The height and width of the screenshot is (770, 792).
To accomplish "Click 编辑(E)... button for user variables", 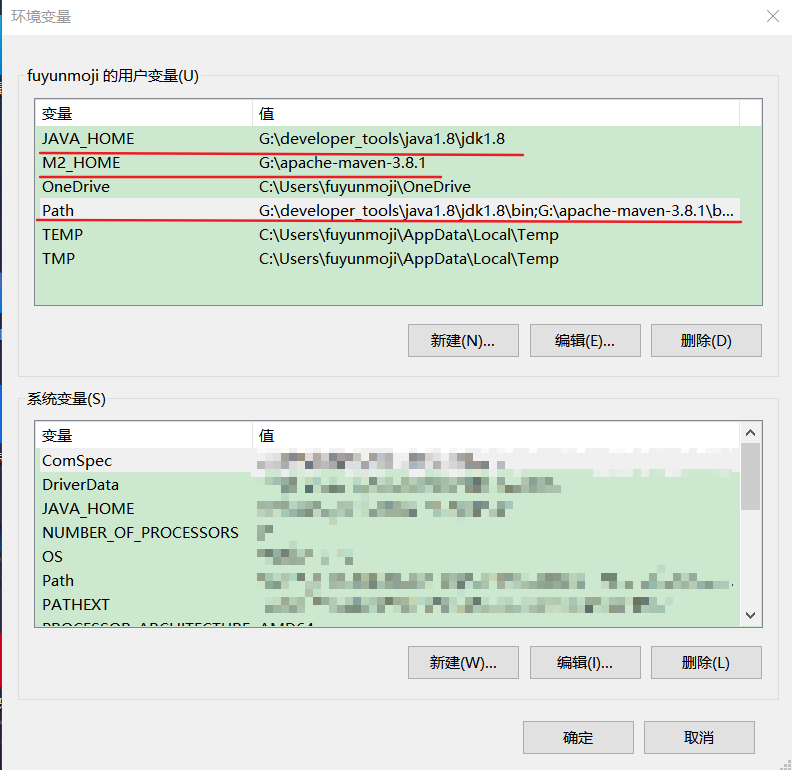I will tap(585, 341).
